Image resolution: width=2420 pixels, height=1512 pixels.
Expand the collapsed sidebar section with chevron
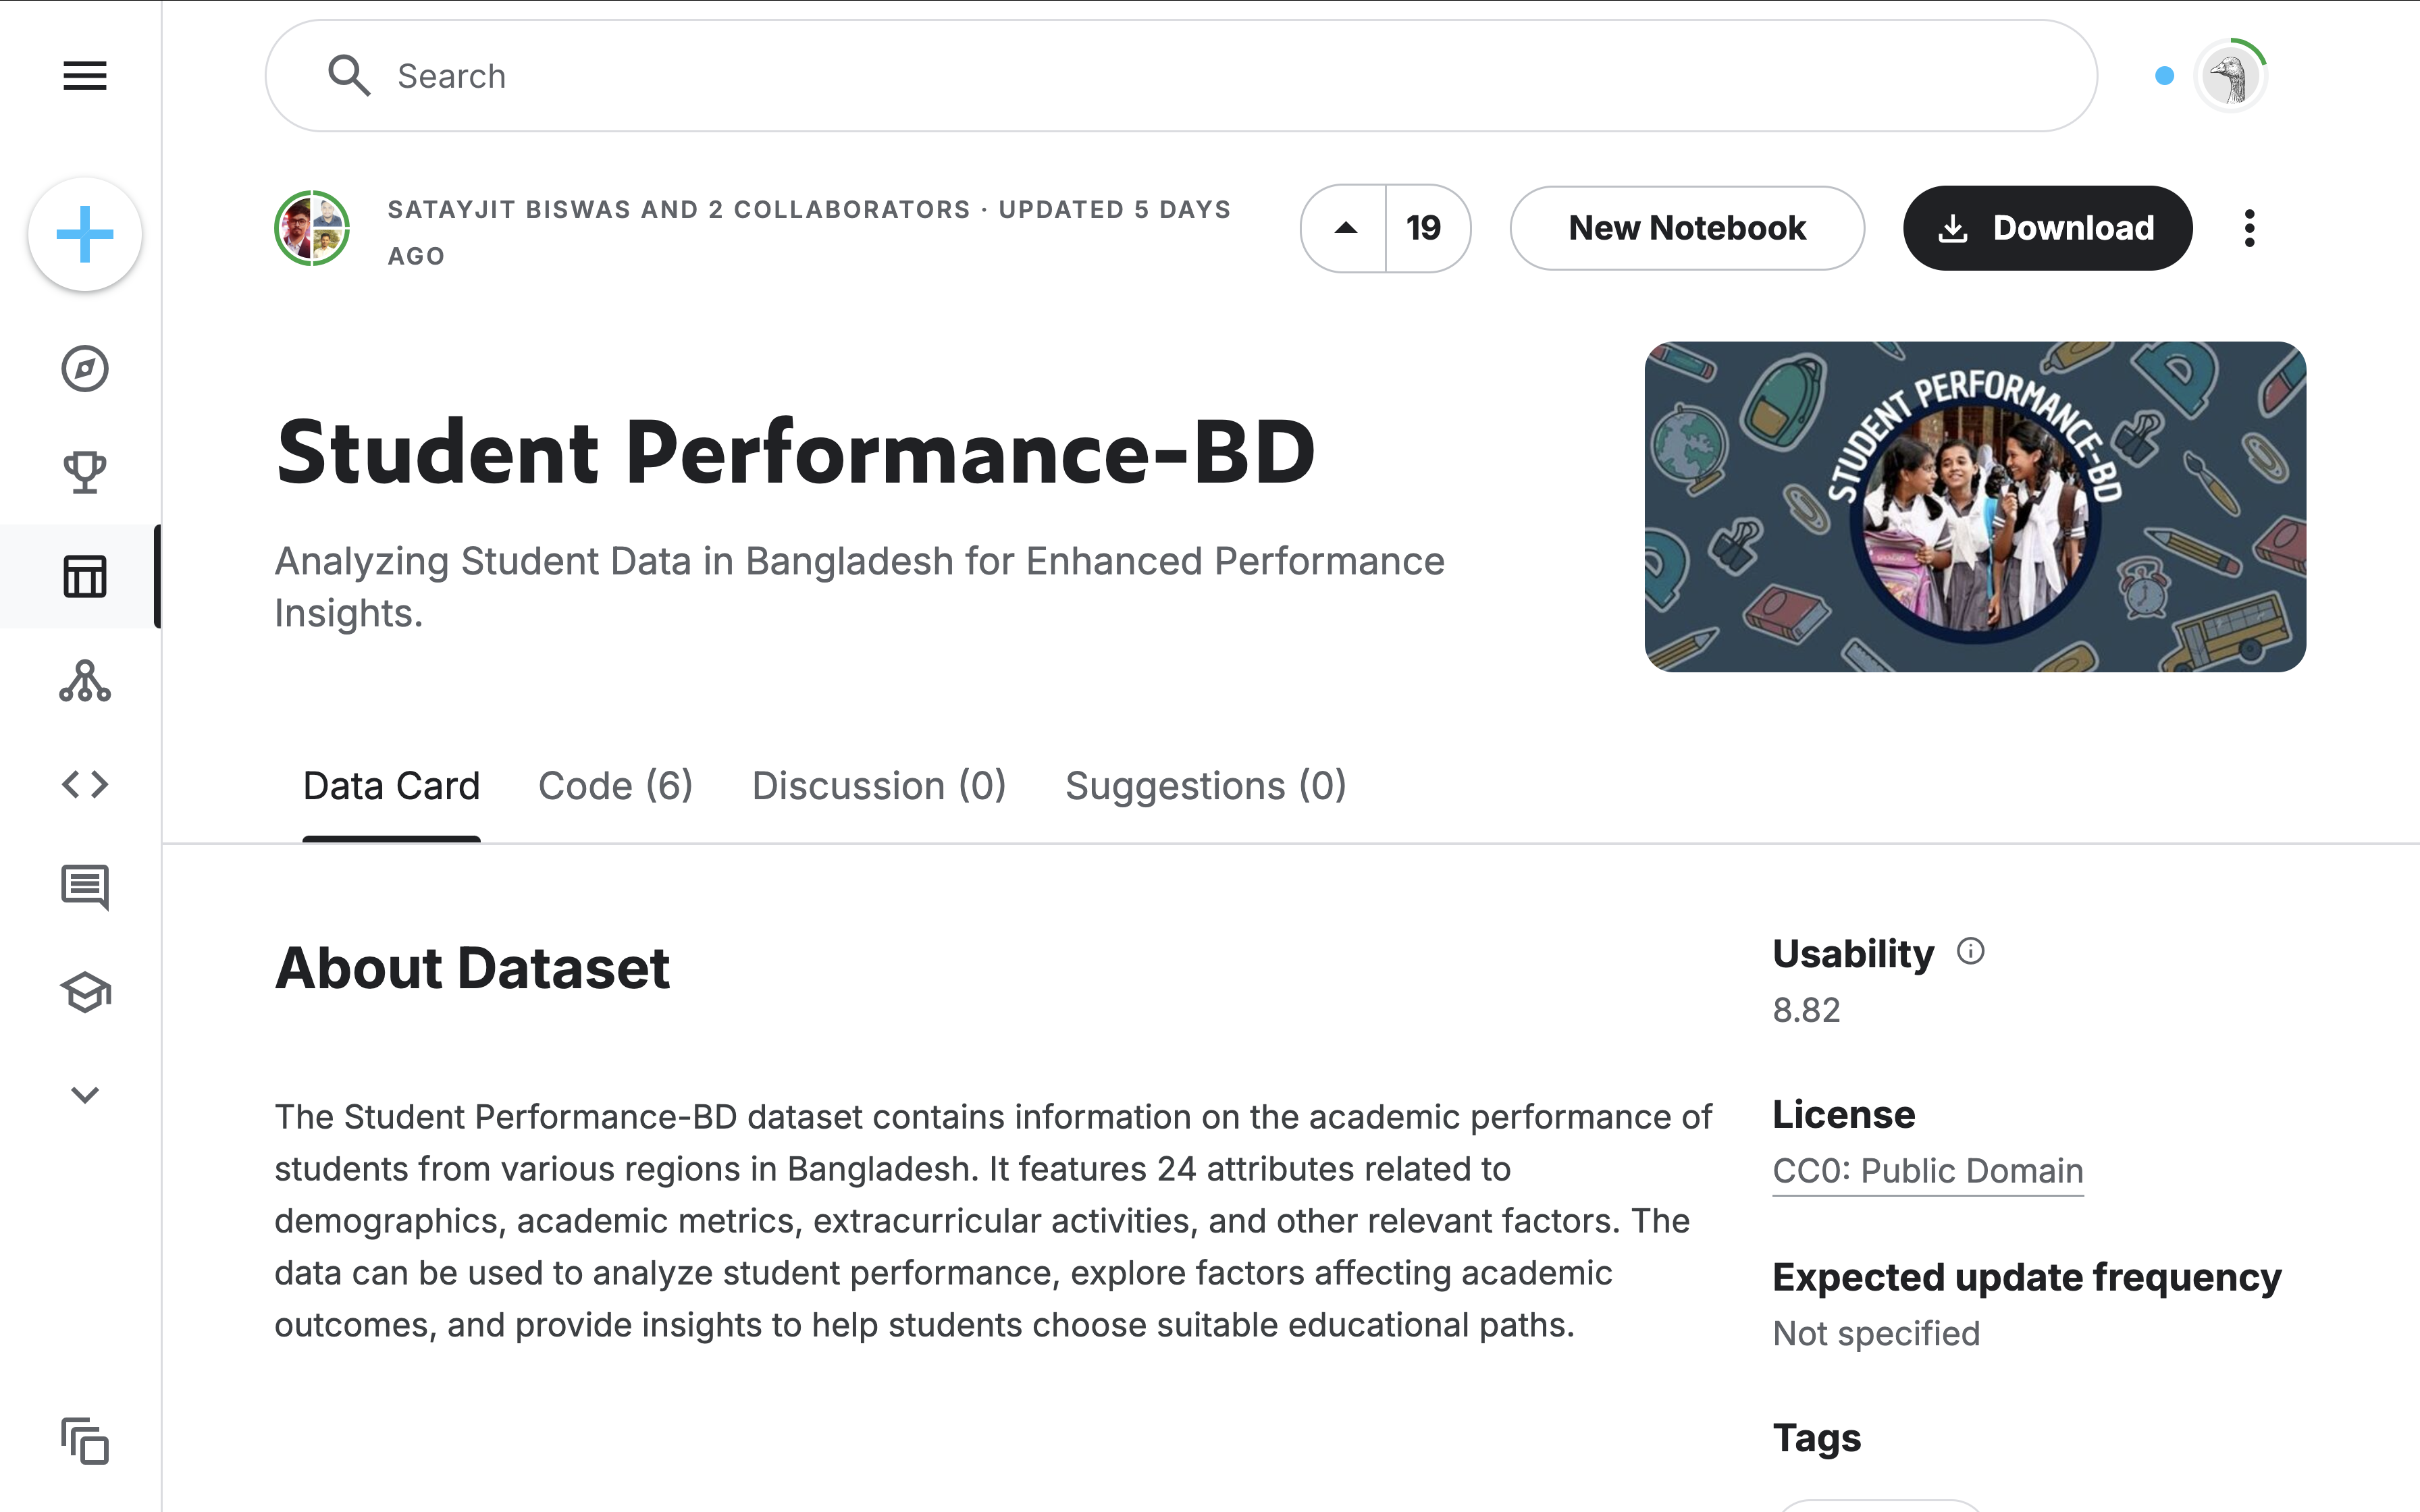pyautogui.click(x=84, y=1096)
